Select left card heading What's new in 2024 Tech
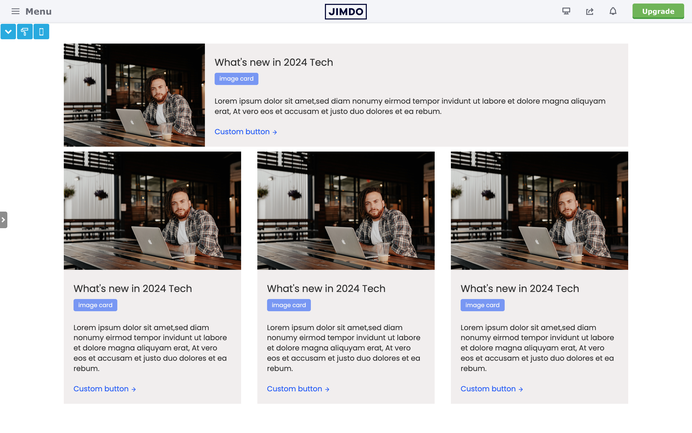 (x=133, y=289)
